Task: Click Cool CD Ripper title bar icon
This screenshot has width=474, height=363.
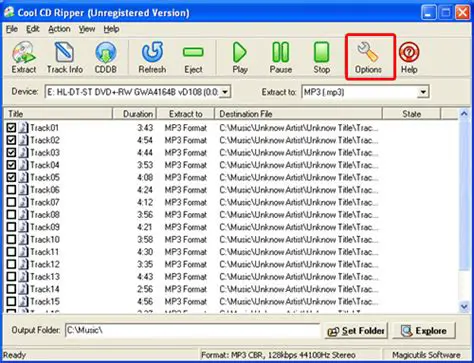Action: click(x=9, y=12)
